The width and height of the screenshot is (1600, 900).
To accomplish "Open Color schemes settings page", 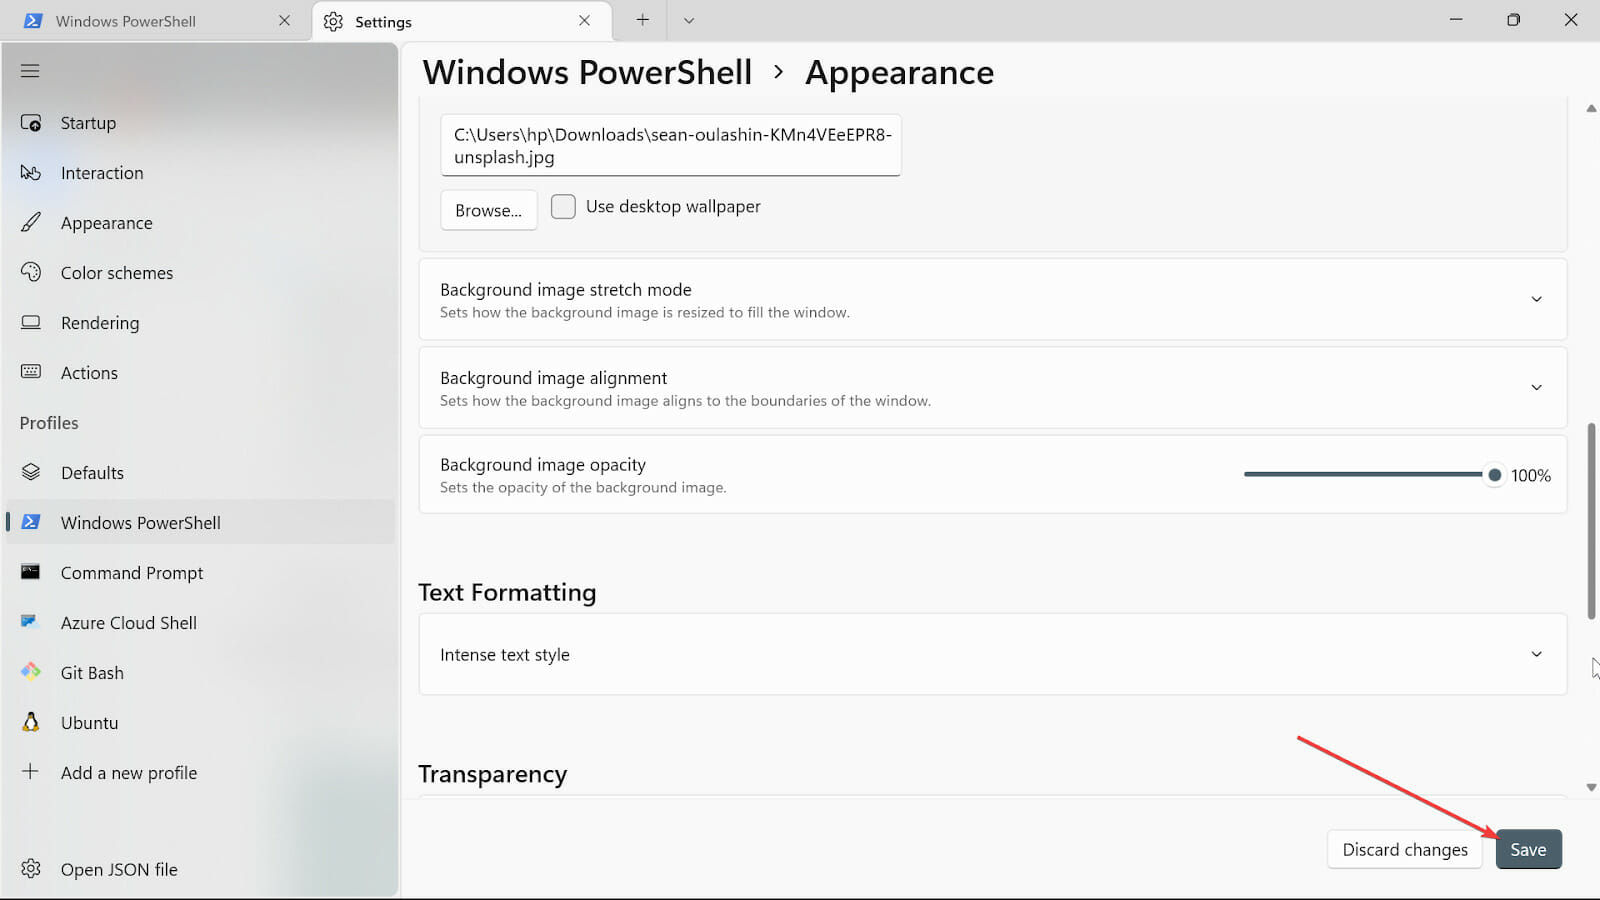I will [200, 273].
